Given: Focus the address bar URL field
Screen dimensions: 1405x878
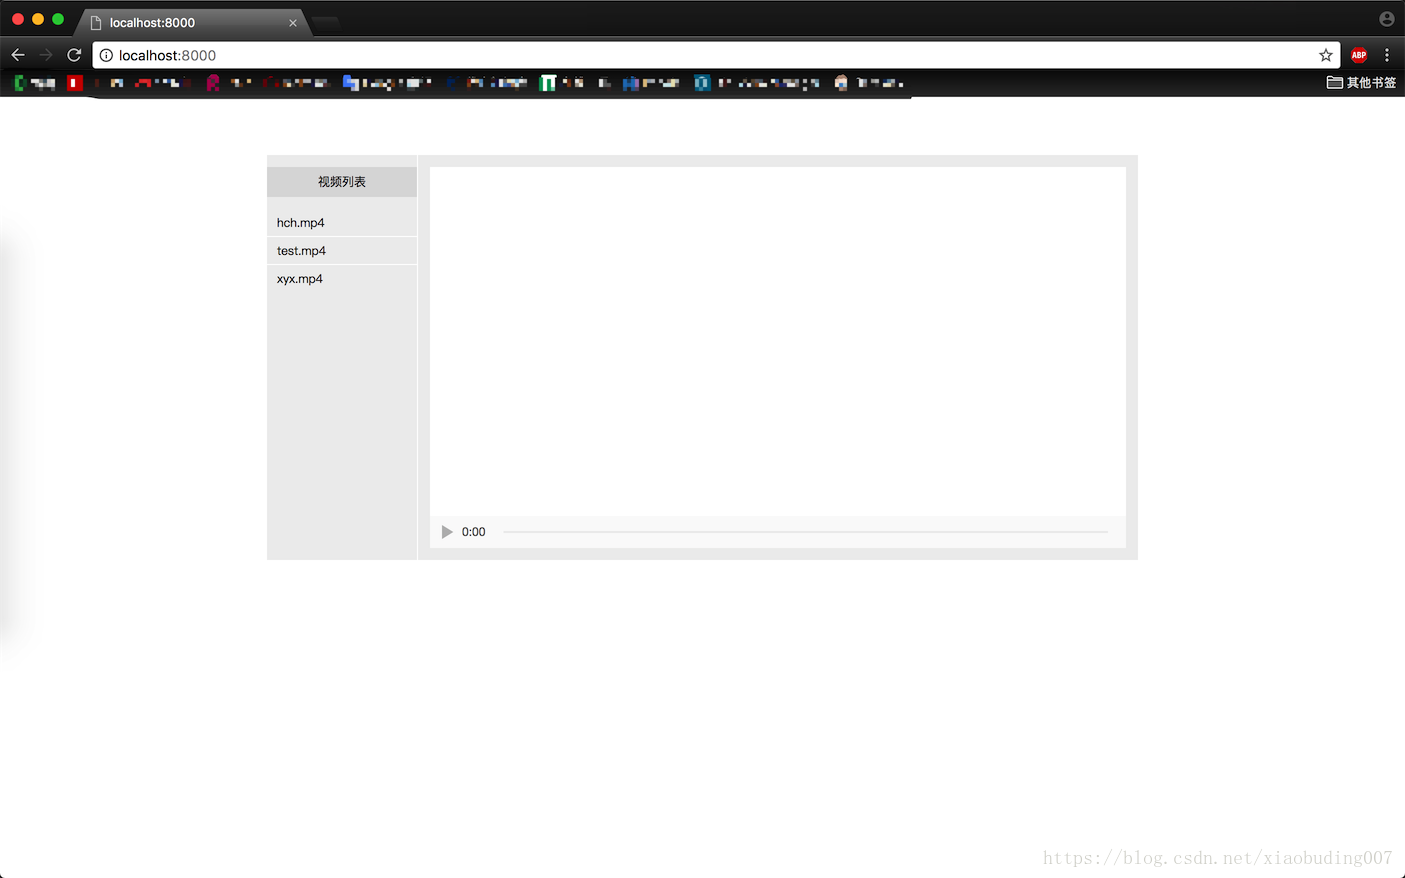Looking at the screenshot, I should click(x=700, y=55).
